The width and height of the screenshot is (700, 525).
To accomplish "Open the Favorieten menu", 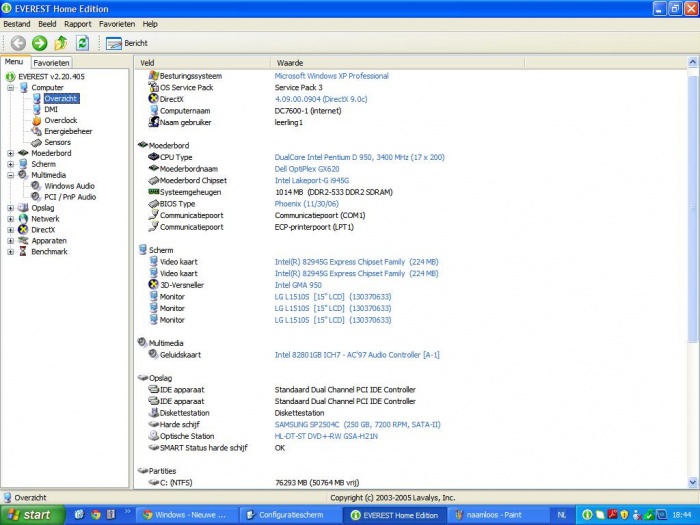I will [117, 24].
